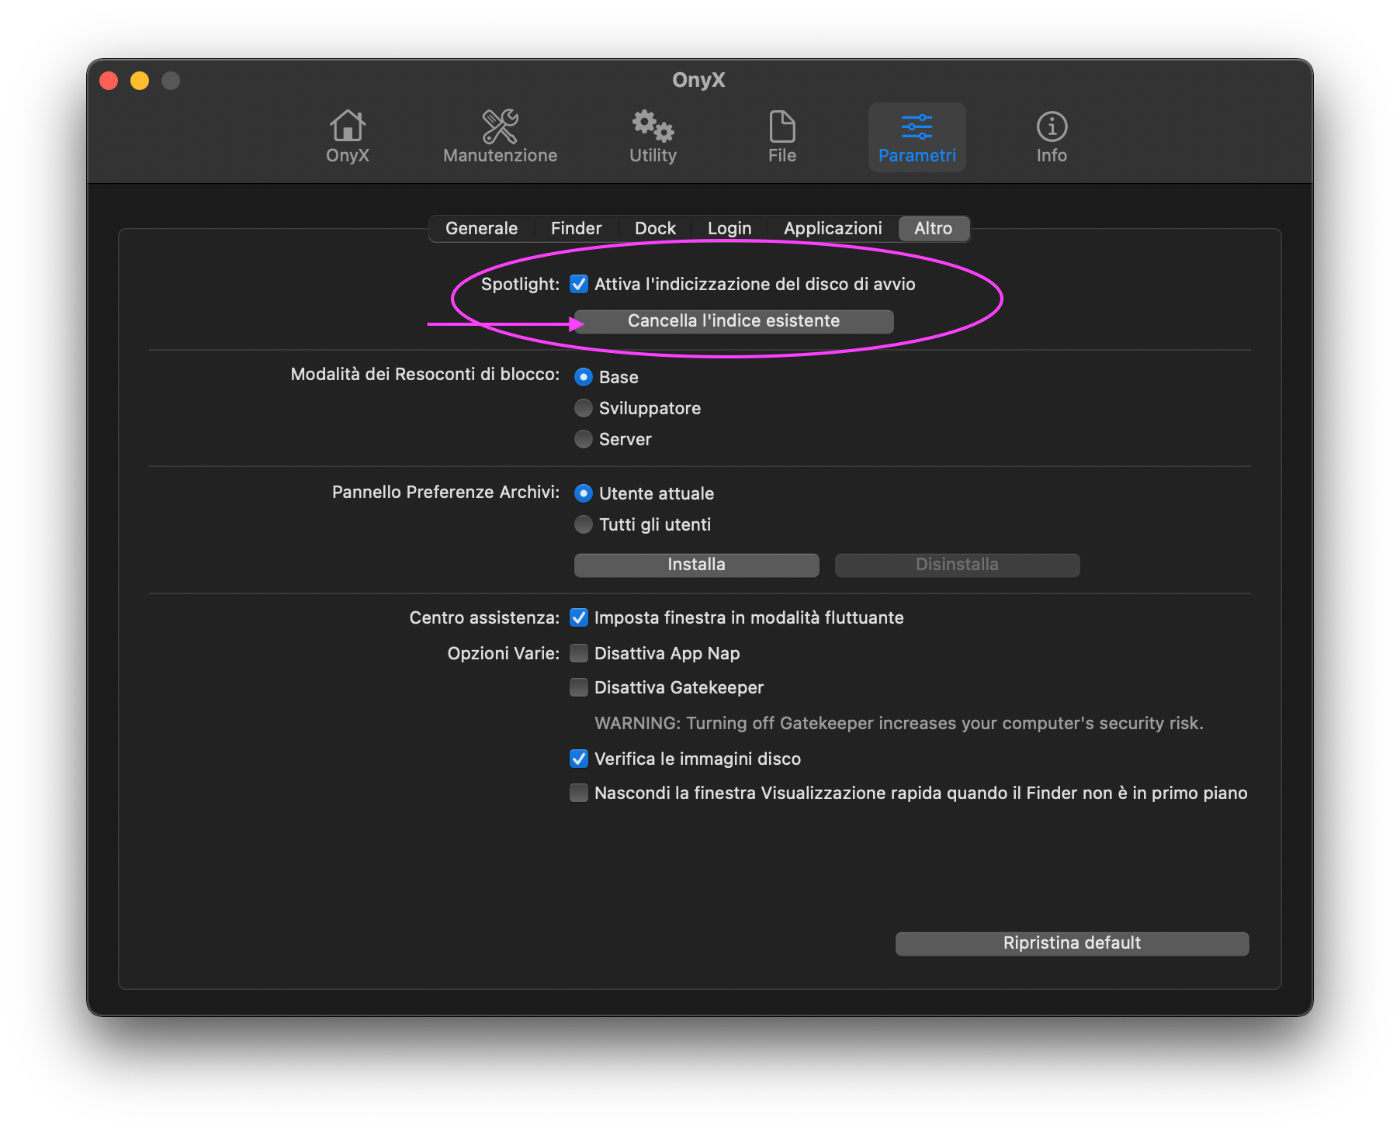Open the Info toolbar icon
Image resolution: width=1400 pixels, height=1131 pixels.
pos(1051,137)
